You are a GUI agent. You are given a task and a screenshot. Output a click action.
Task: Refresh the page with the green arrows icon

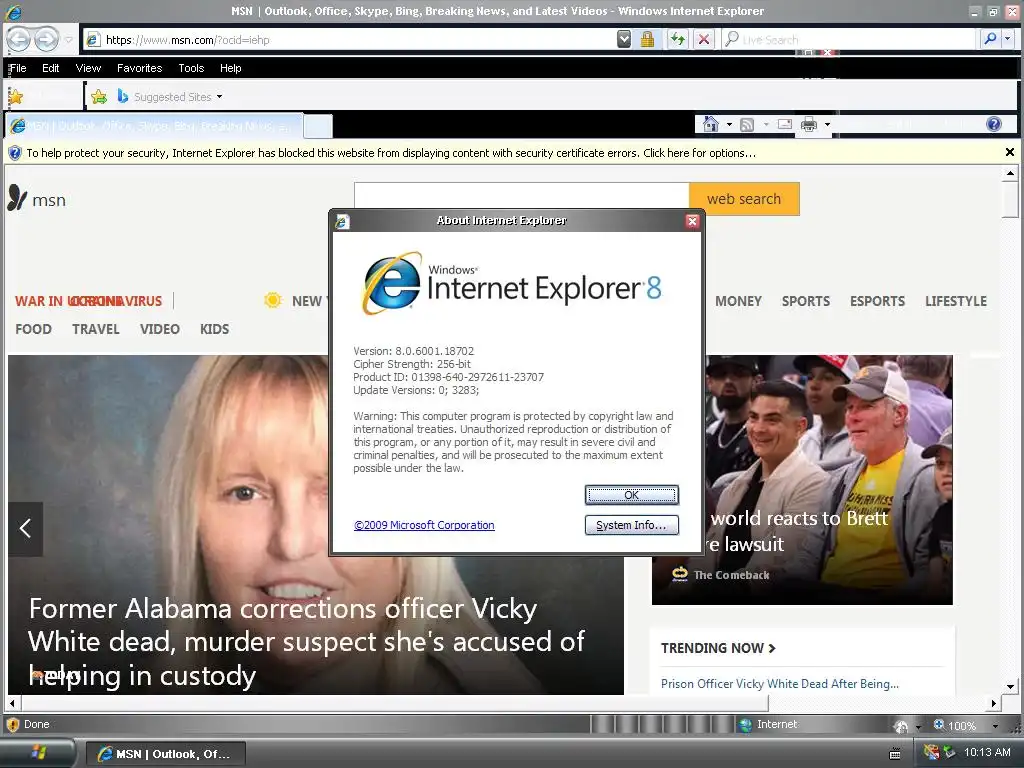click(x=678, y=40)
